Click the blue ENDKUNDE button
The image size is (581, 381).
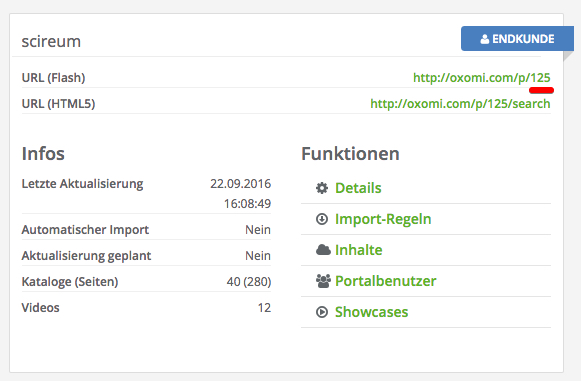[x=517, y=39]
